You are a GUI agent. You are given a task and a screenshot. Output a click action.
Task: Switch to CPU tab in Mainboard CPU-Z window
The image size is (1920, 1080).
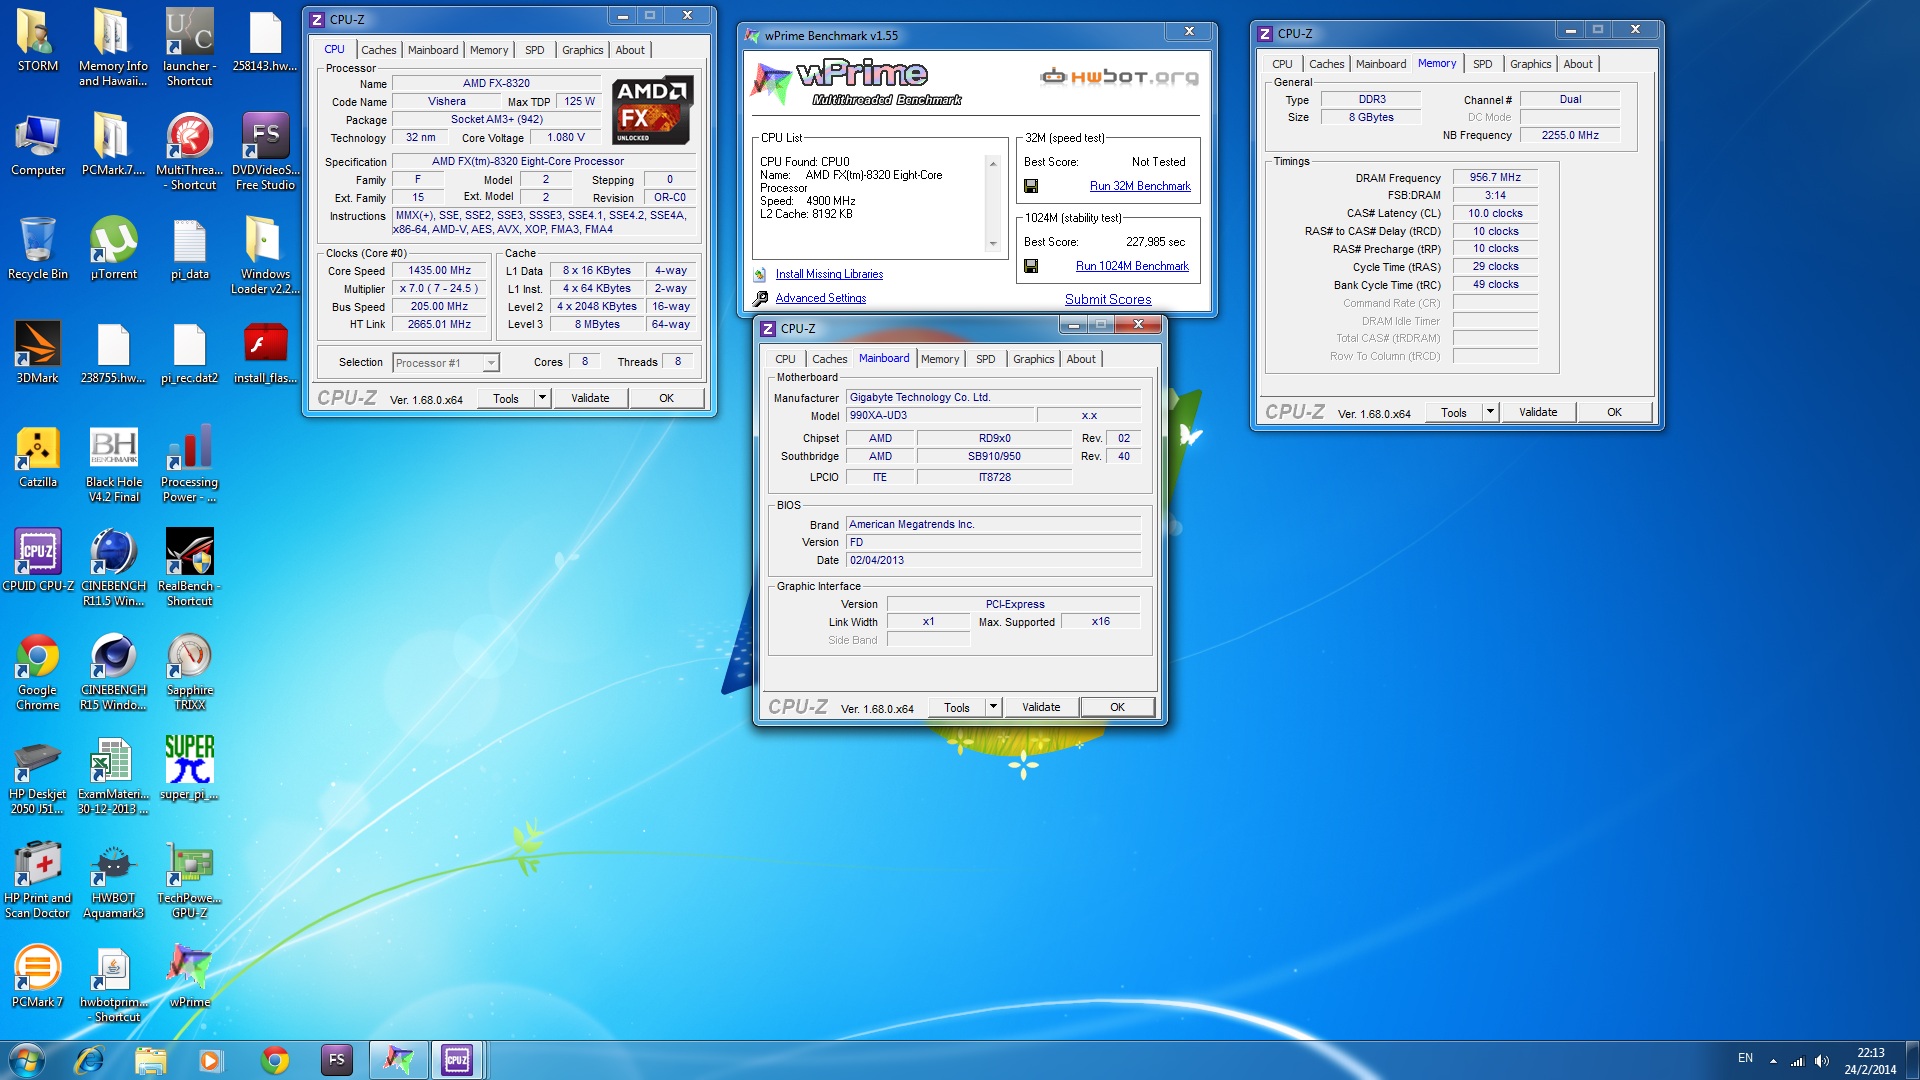coord(785,359)
